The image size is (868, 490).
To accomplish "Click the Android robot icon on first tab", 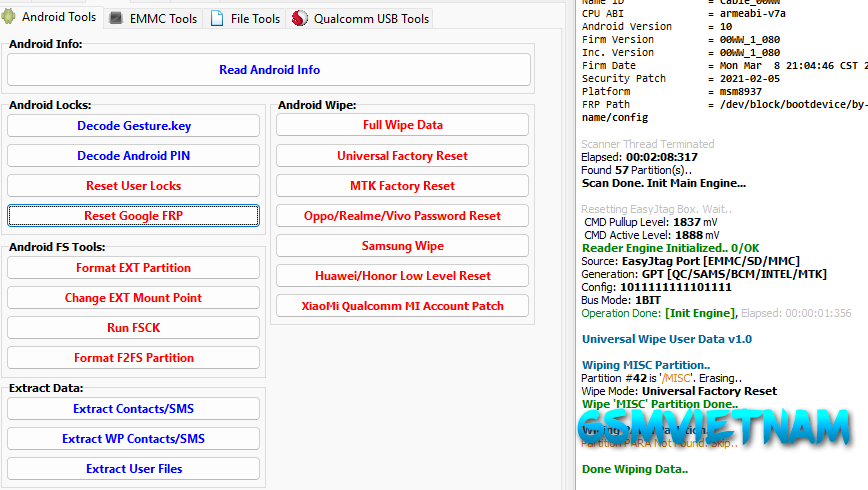I will (x=12, y=17).
